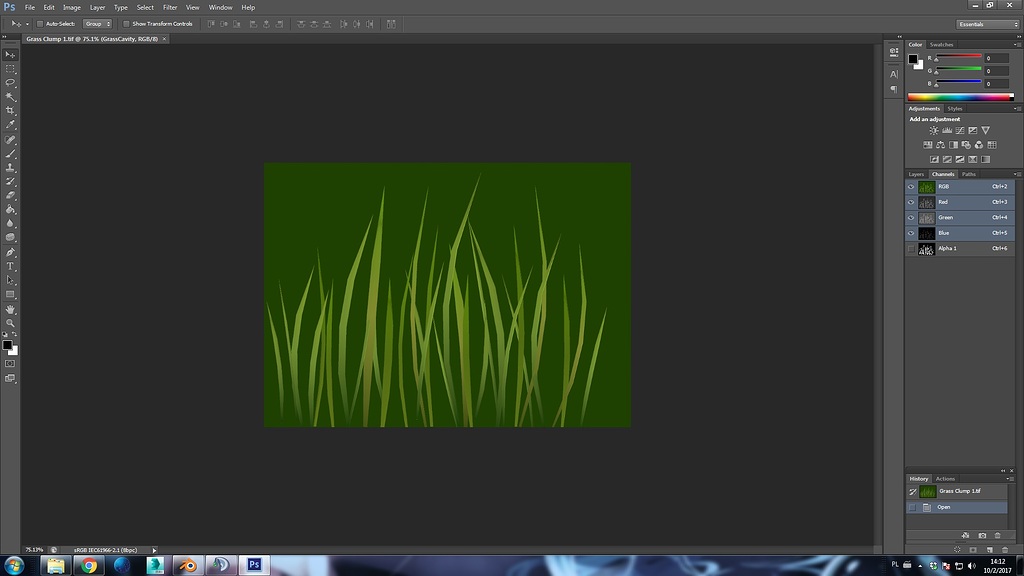Switch to the Swatches tab

941,44
